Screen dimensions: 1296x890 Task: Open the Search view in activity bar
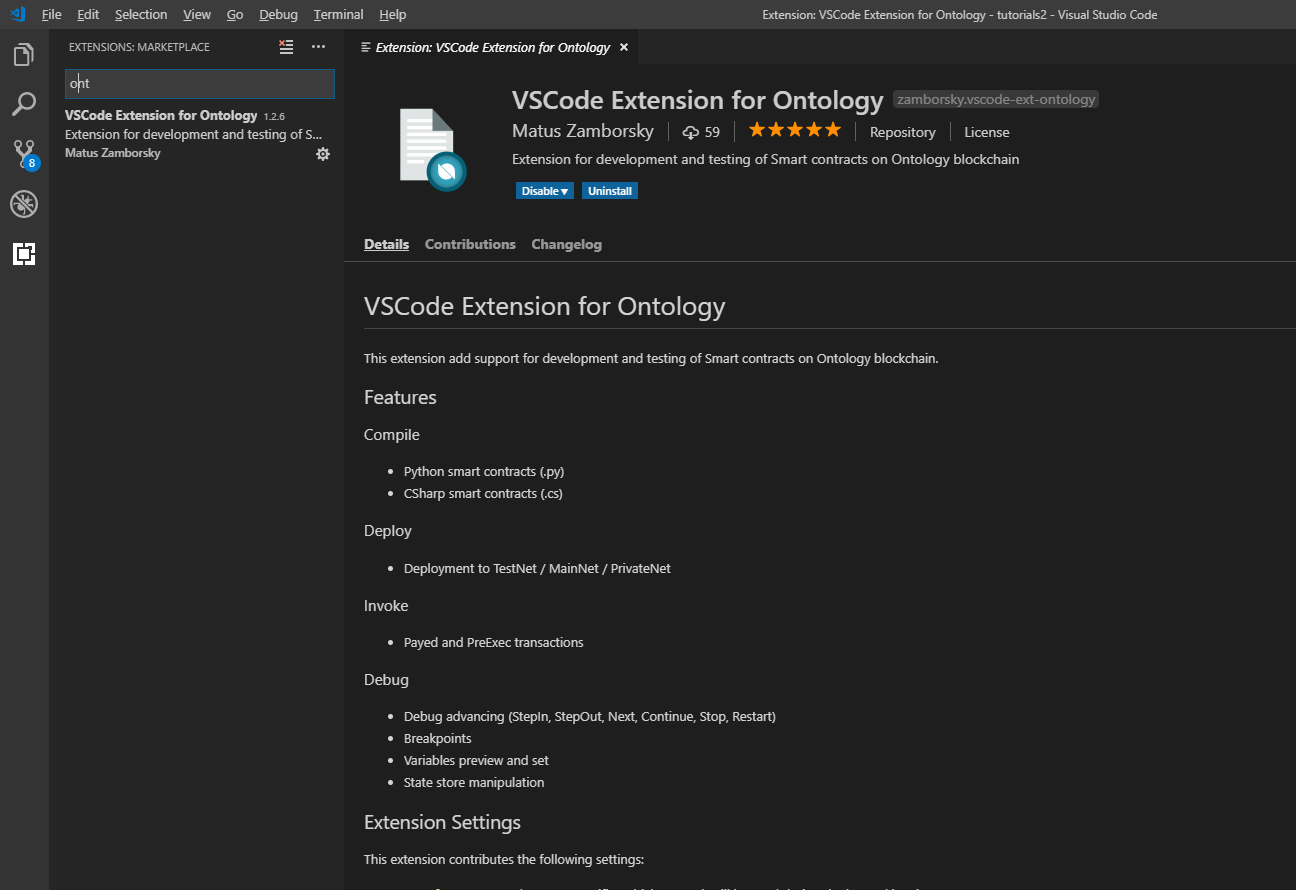24,104
